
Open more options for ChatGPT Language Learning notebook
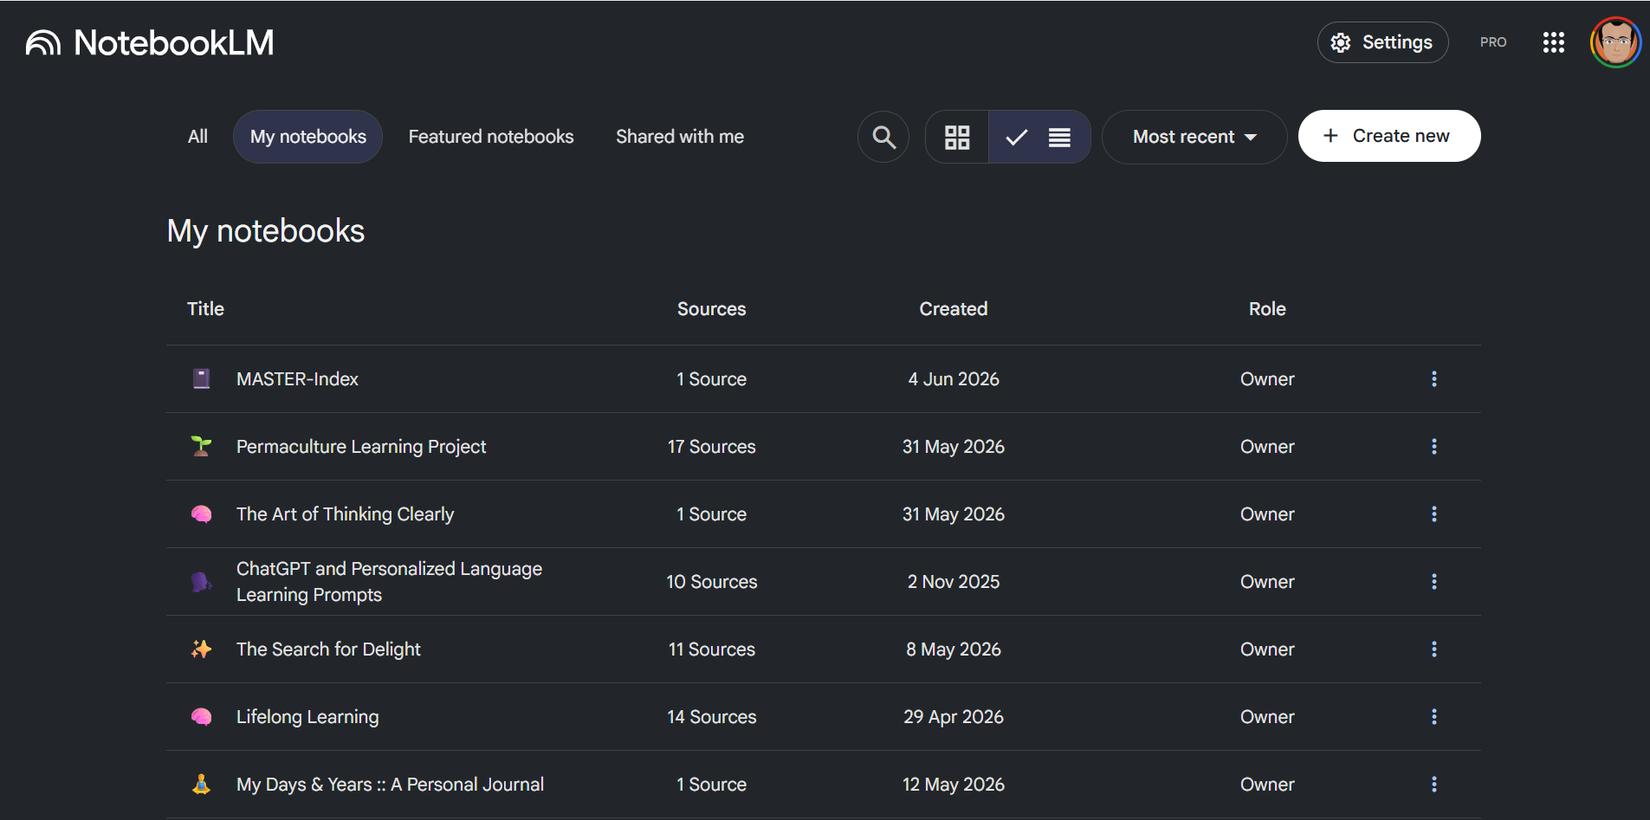pyautogui.click(x=1434, y=582)
